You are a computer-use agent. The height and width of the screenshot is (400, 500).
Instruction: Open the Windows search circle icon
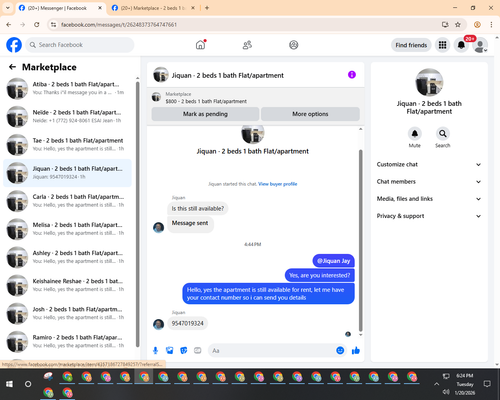[x=28, y=384]
